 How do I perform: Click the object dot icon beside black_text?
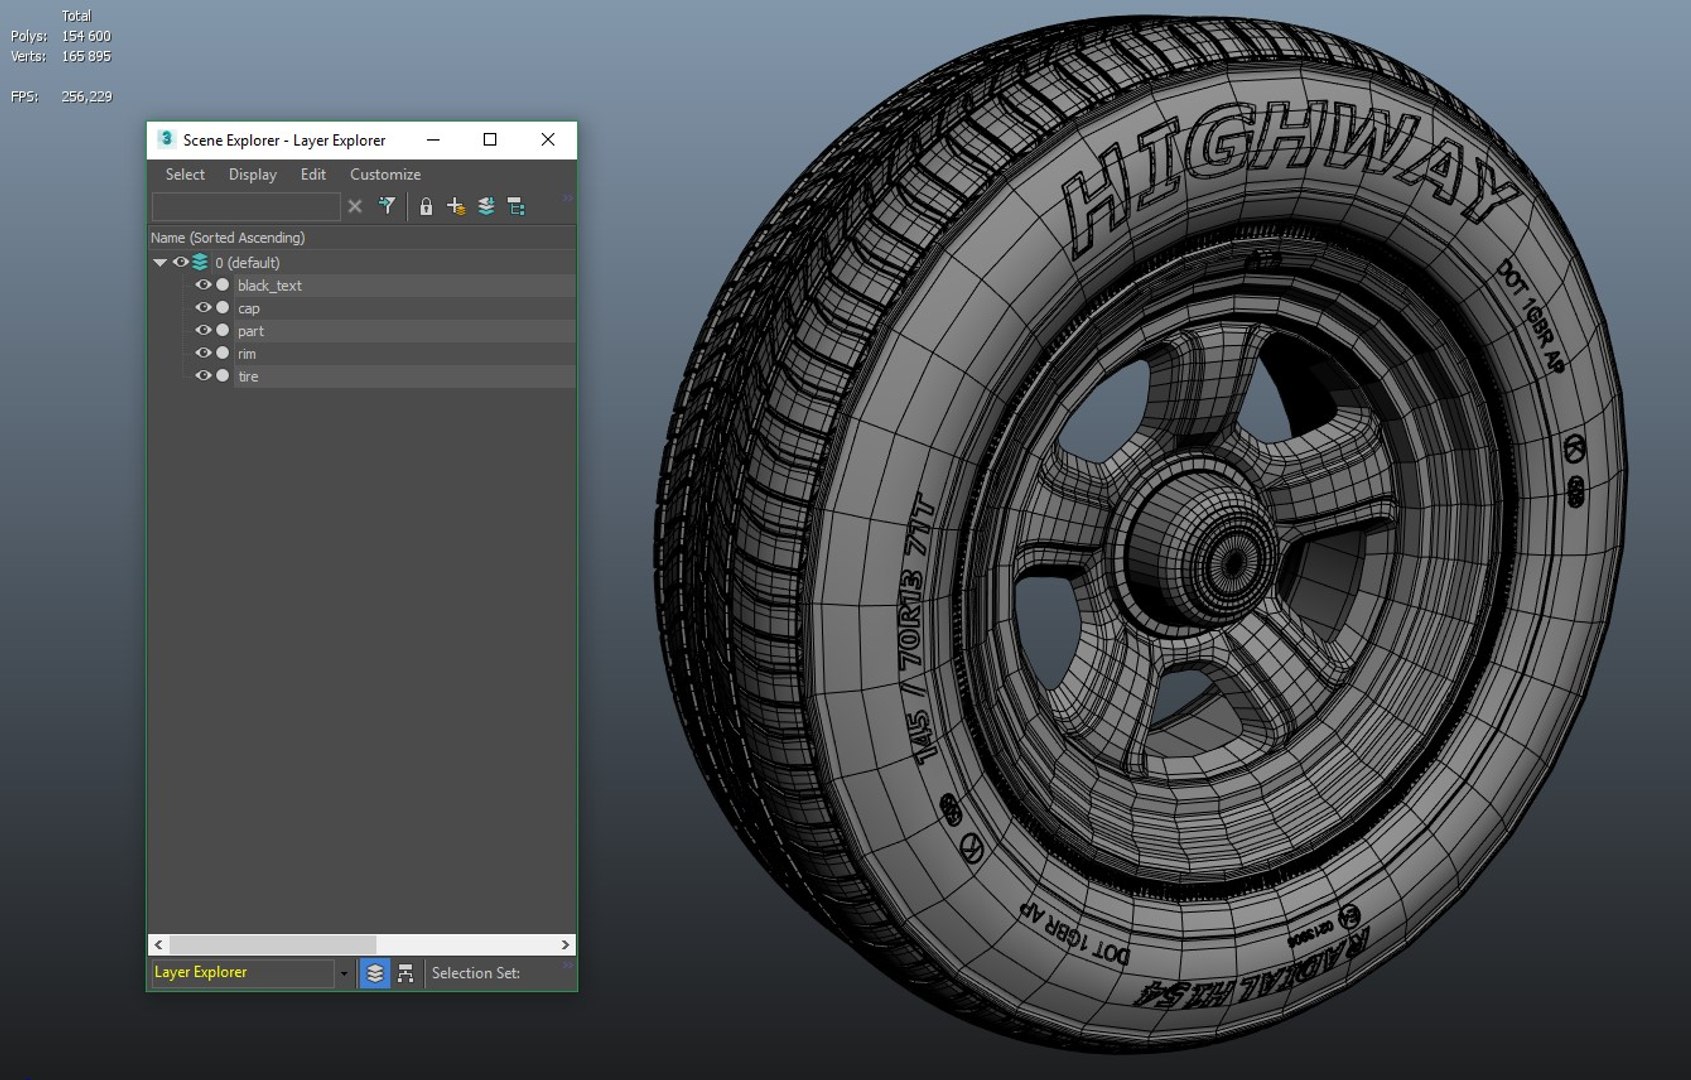pyautogui.click(x=223, y=285)
